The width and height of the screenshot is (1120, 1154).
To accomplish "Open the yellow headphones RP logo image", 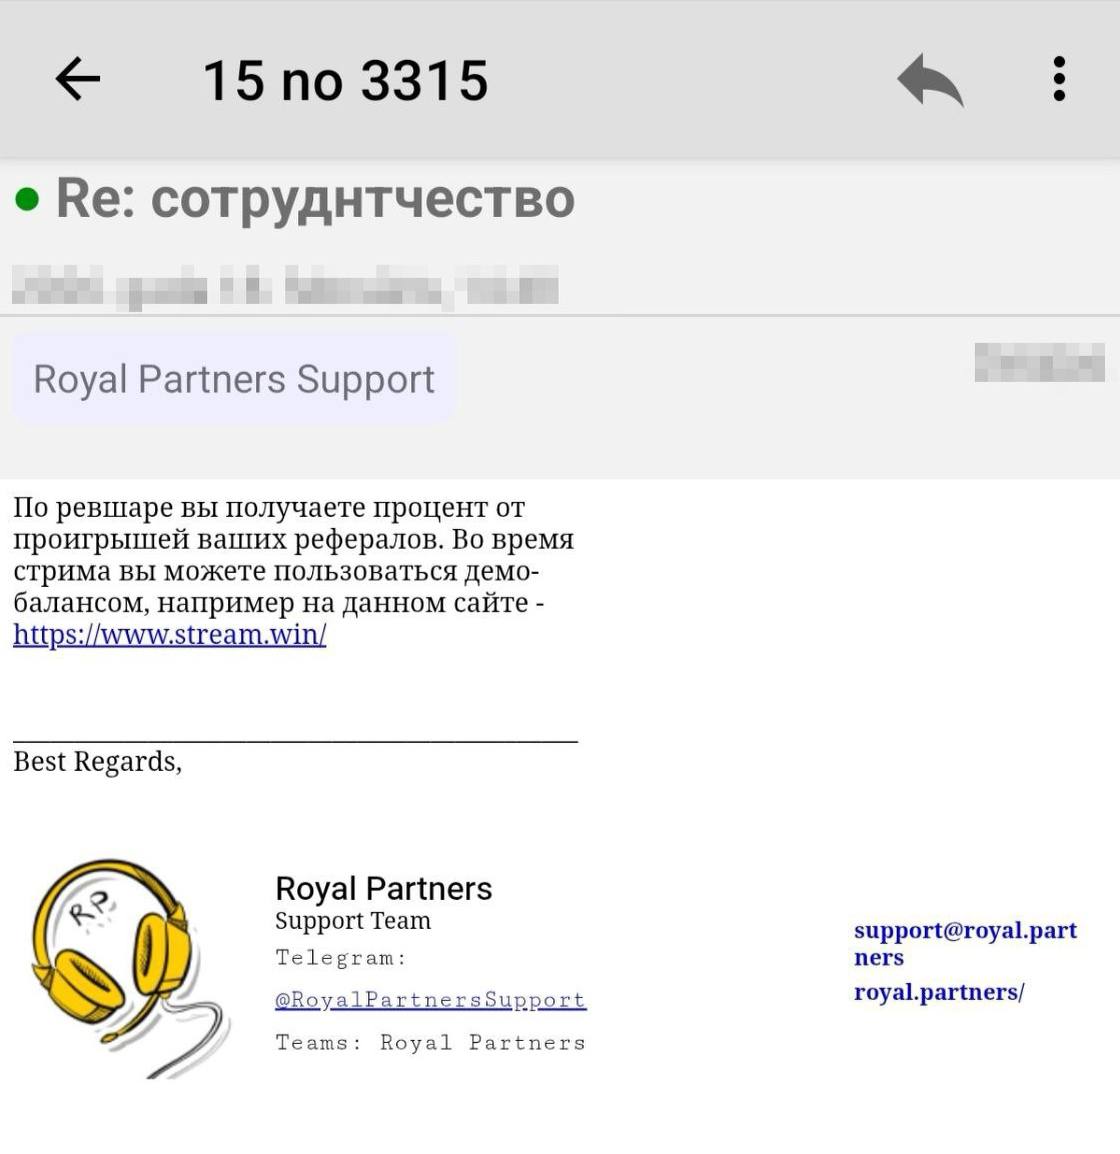I will click(x=130, y=969).
